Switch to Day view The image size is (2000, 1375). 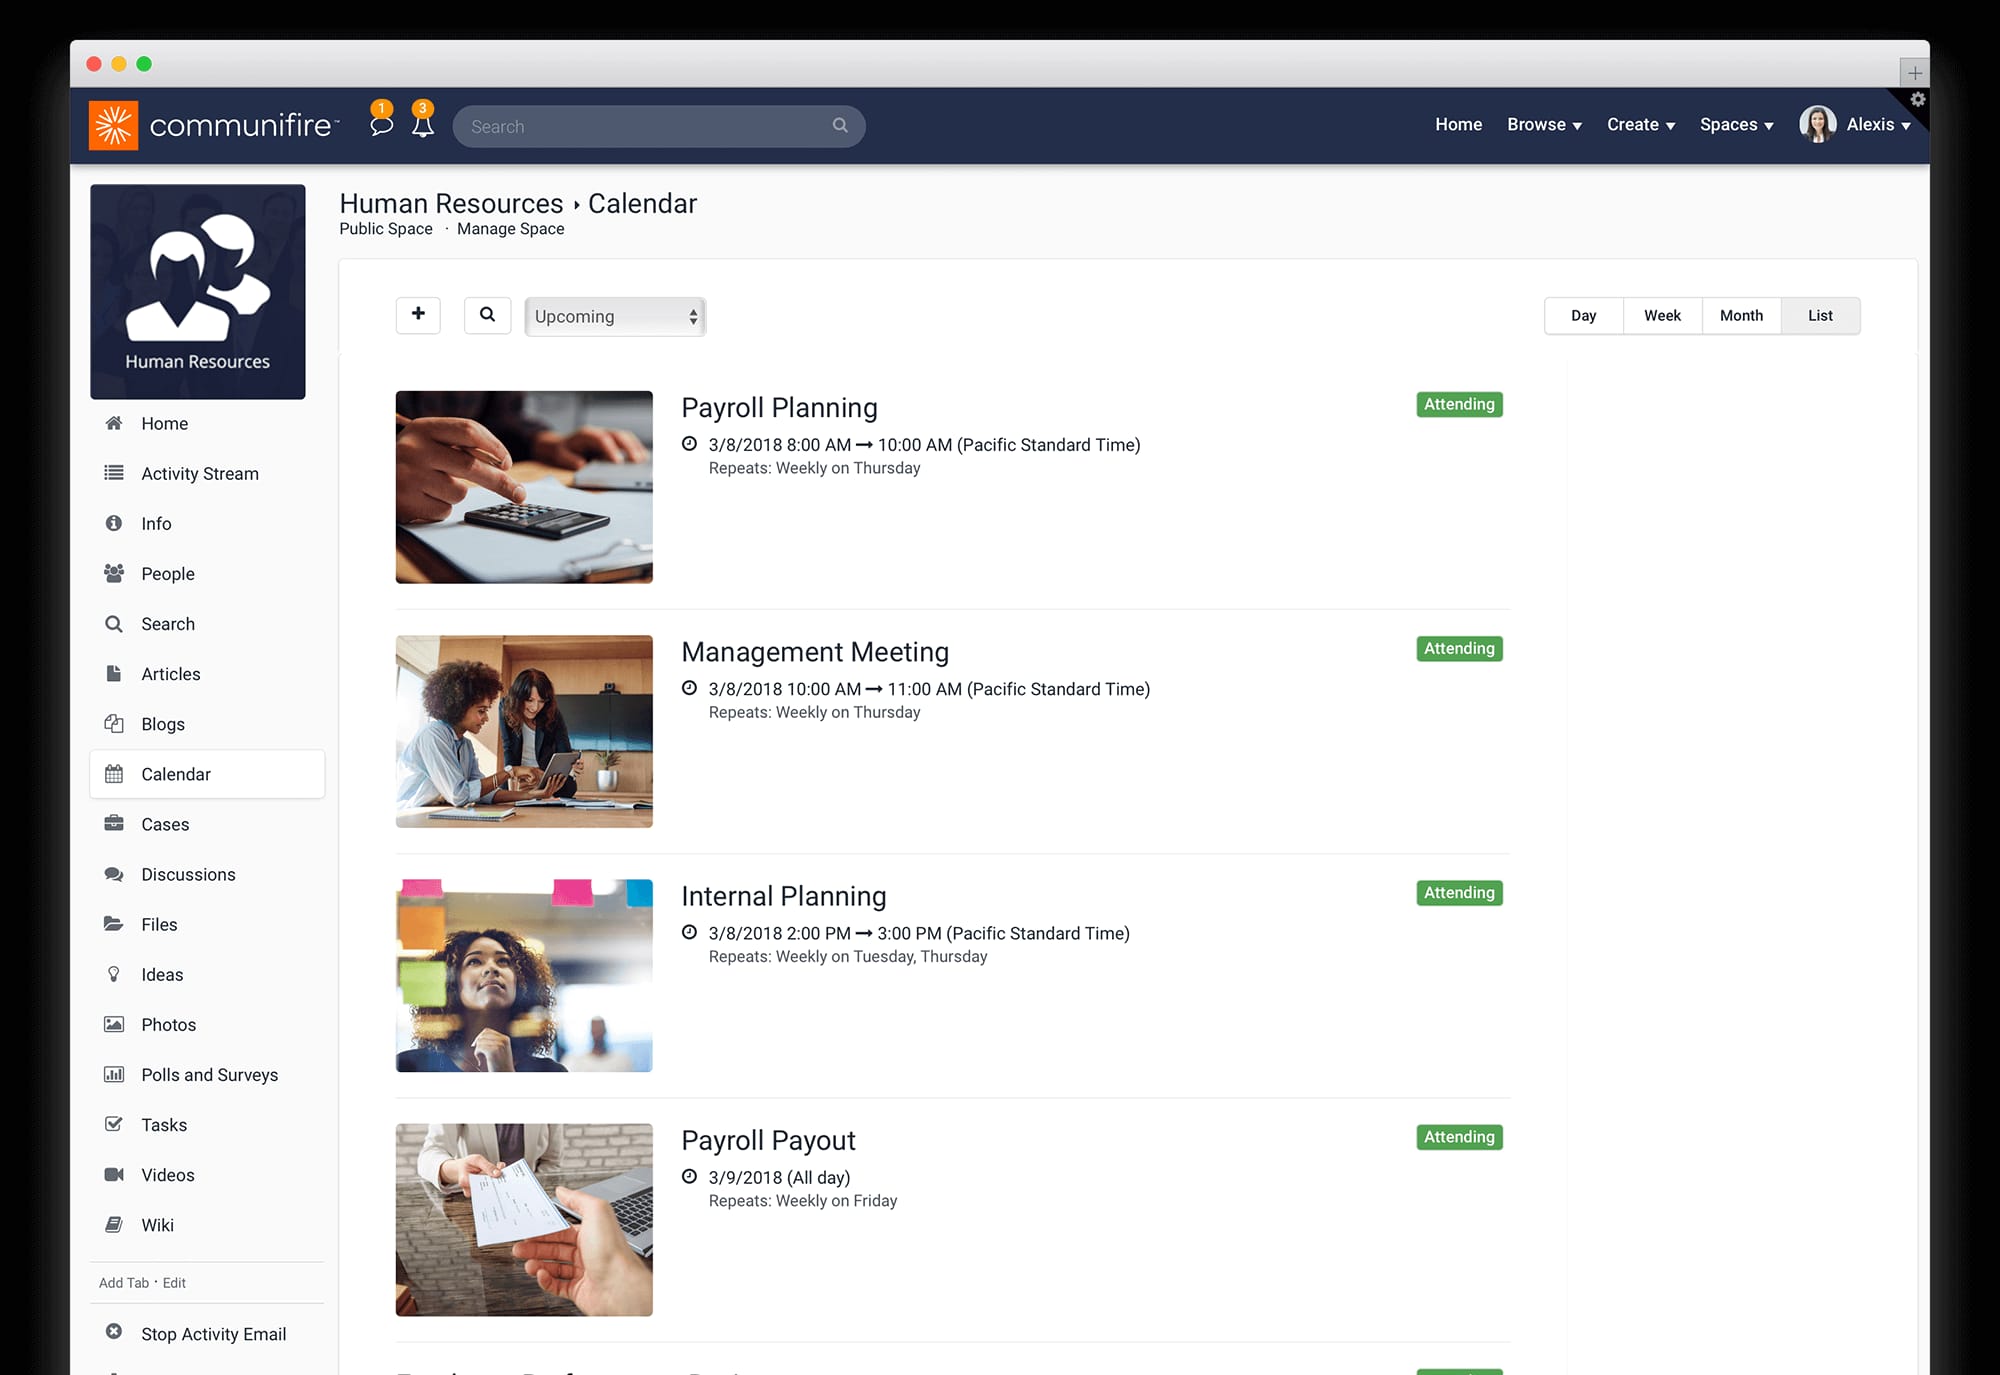tap(1583, 315)
